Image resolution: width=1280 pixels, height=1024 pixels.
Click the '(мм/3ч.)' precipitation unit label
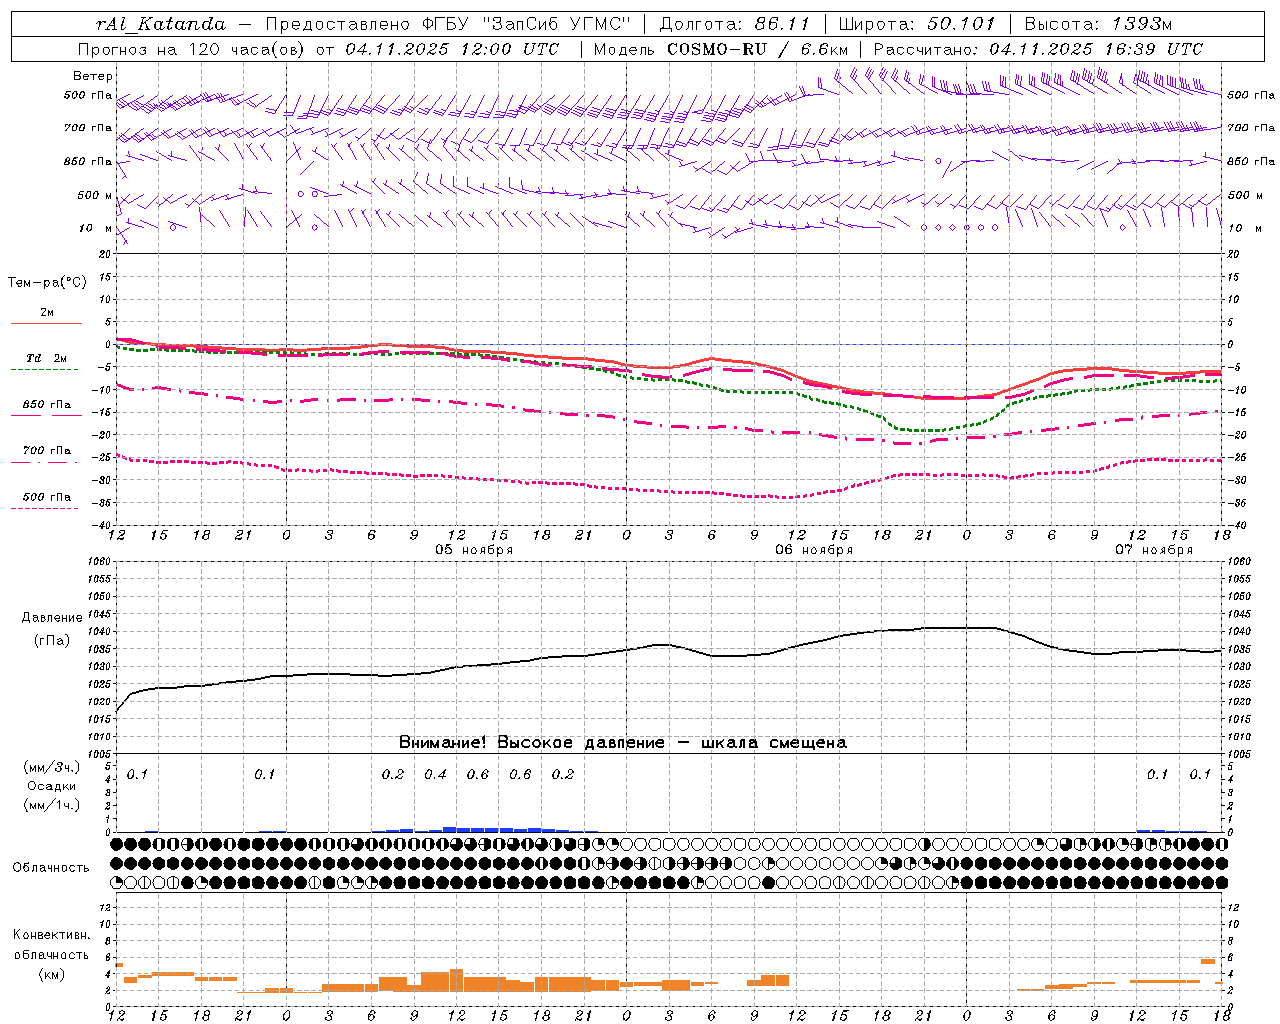click(x=52, y=767)
